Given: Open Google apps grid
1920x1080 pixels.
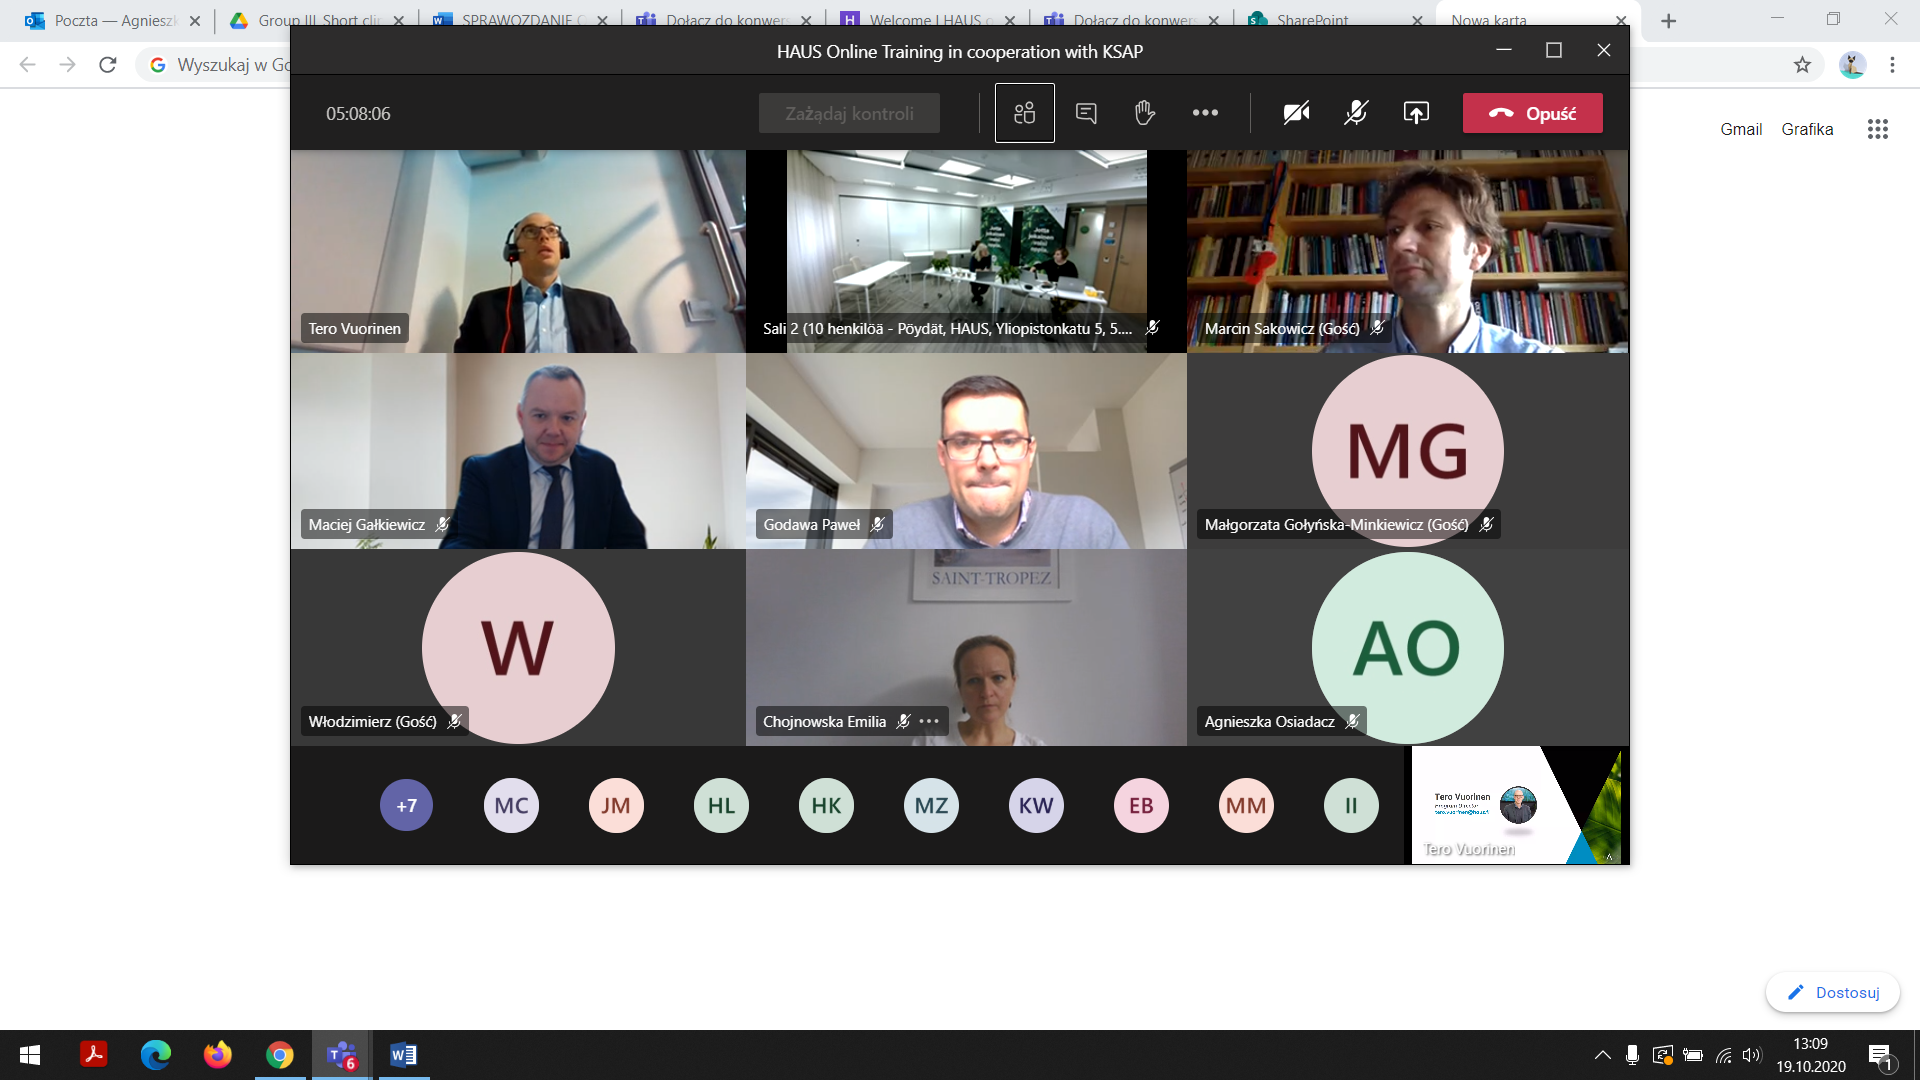Looking at the screenshot, I should (x=1877, y=129).
